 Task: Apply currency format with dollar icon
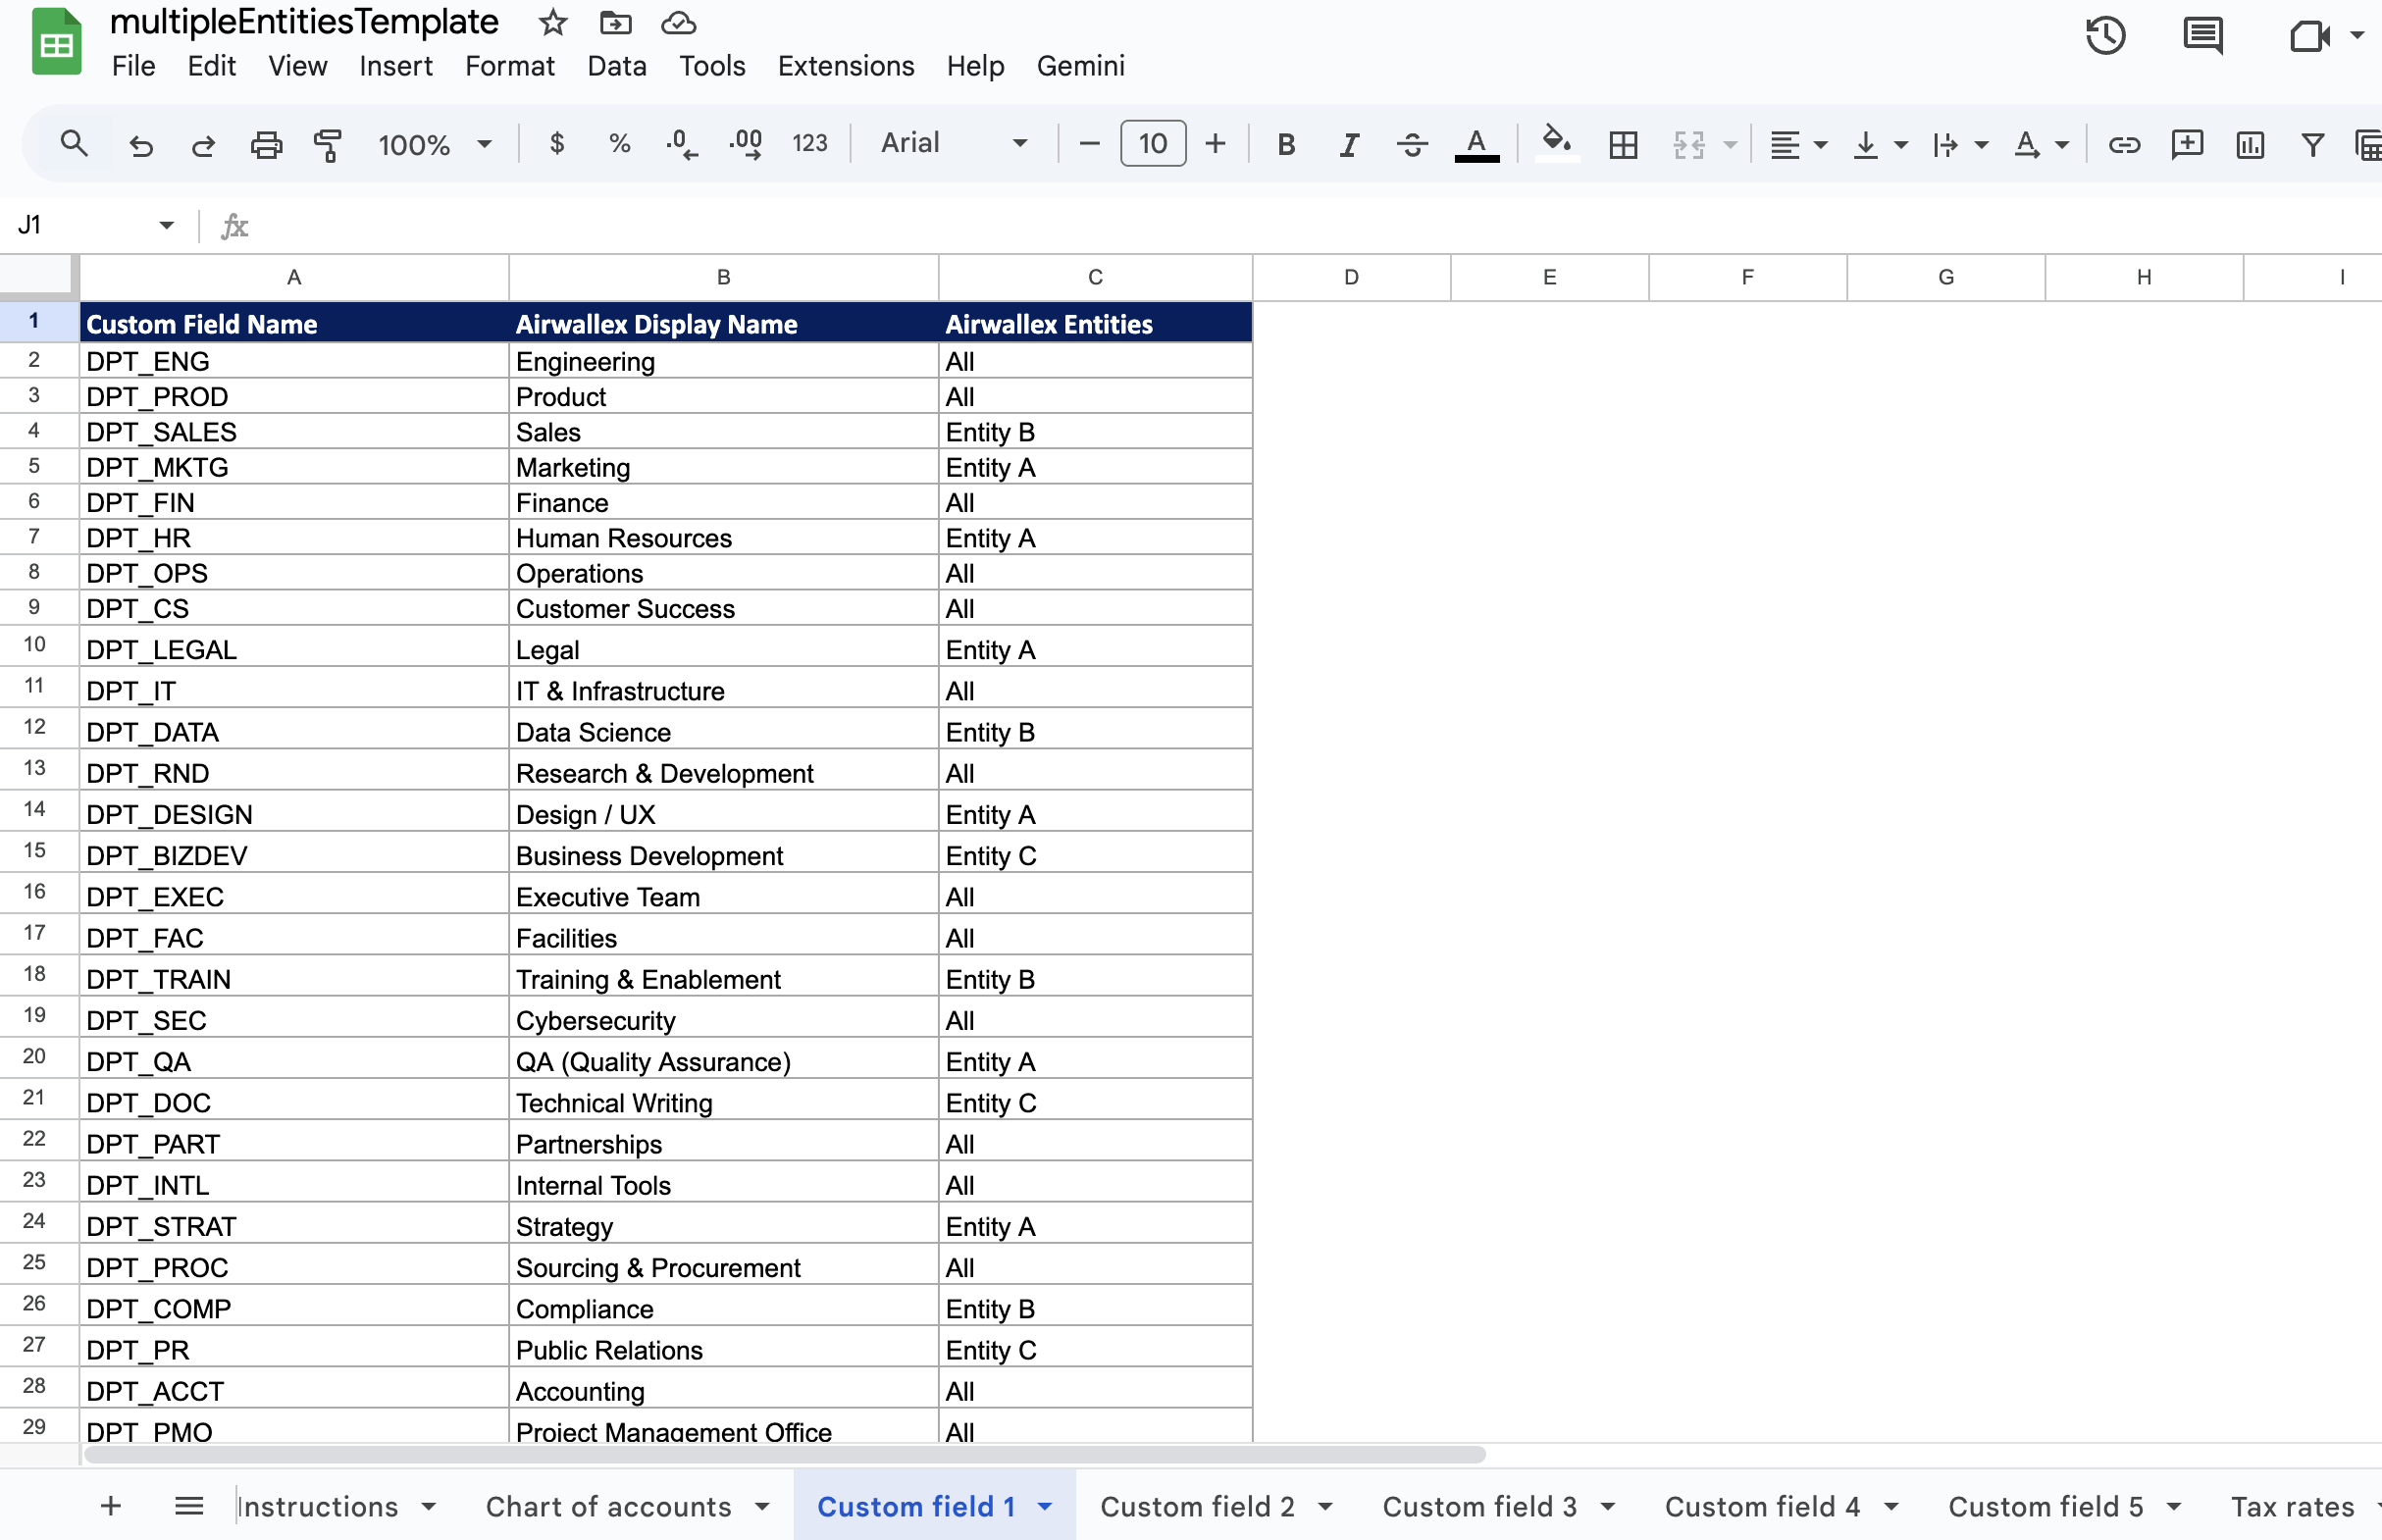pyautogui.click(x=557, y=144)
